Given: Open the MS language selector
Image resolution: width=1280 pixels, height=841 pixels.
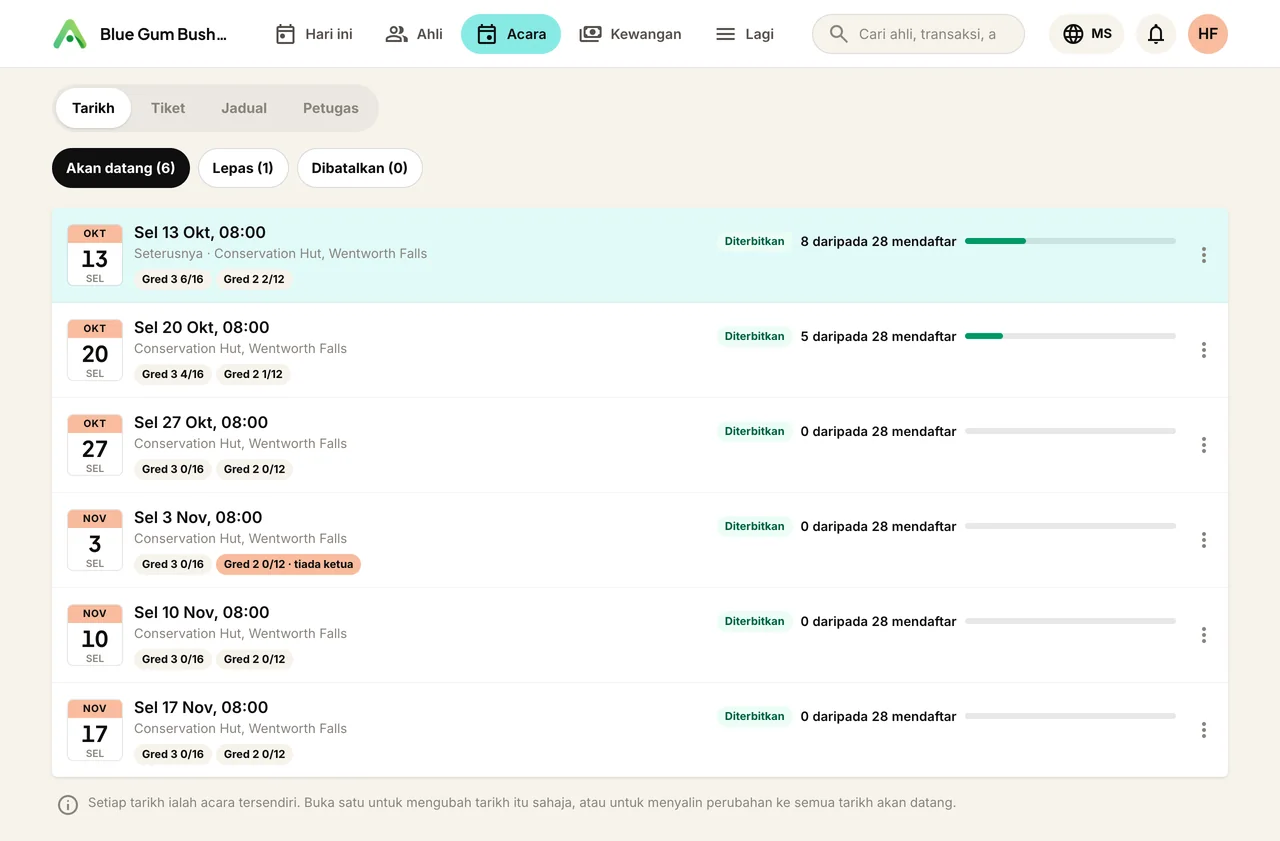Looking at the screenshot, I should pyautogui.click(x=1087, y=34).
